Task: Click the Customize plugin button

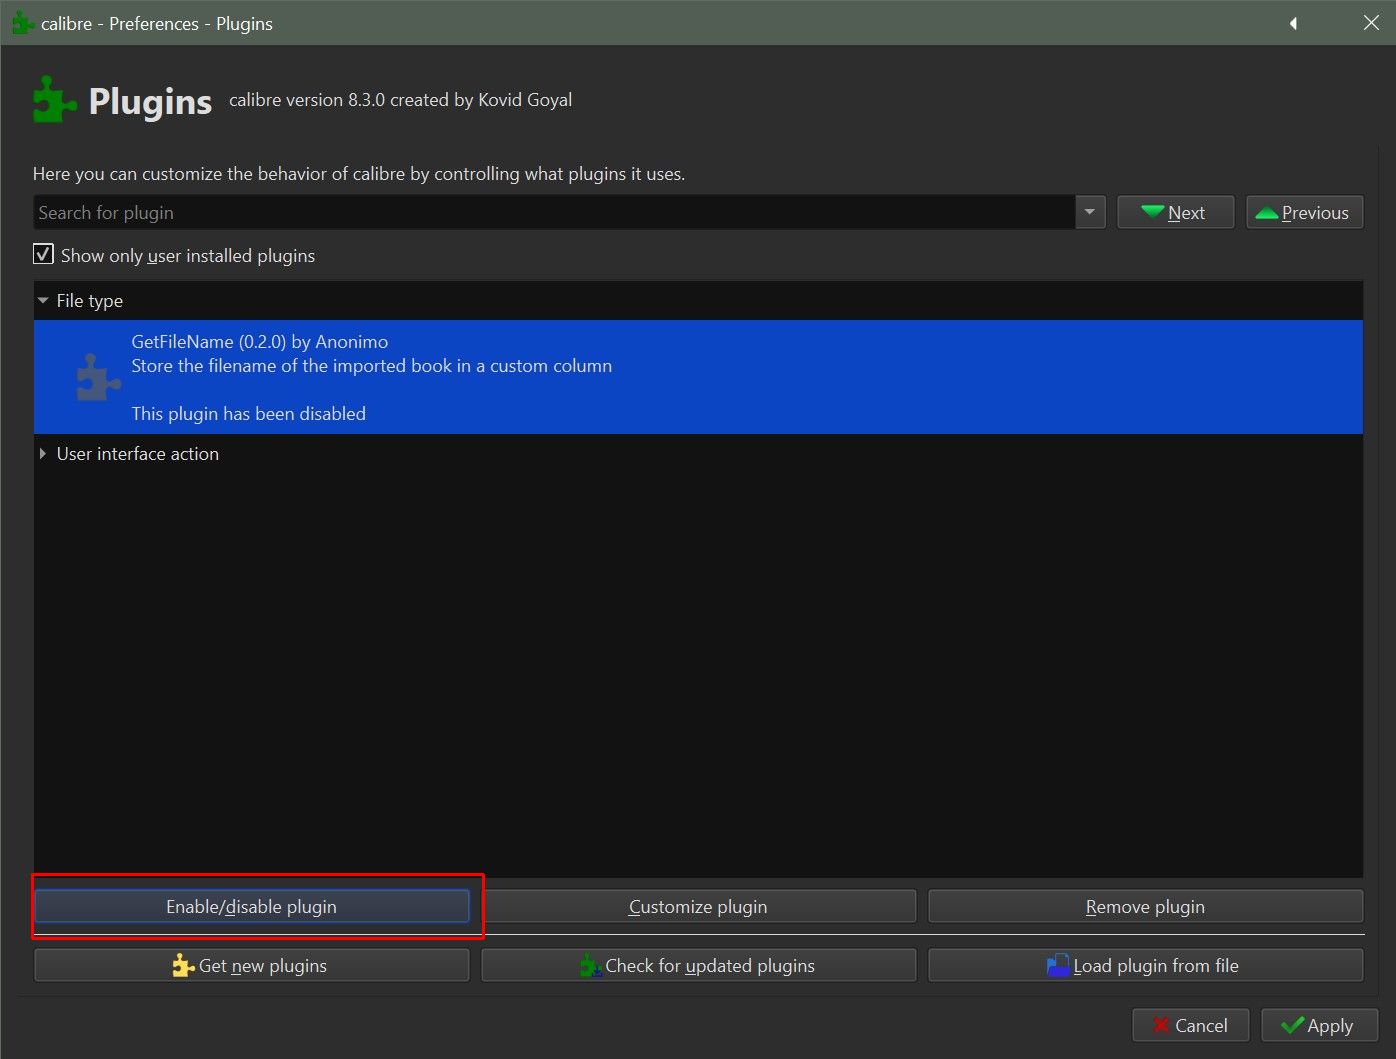Action: tap(698, 906)
